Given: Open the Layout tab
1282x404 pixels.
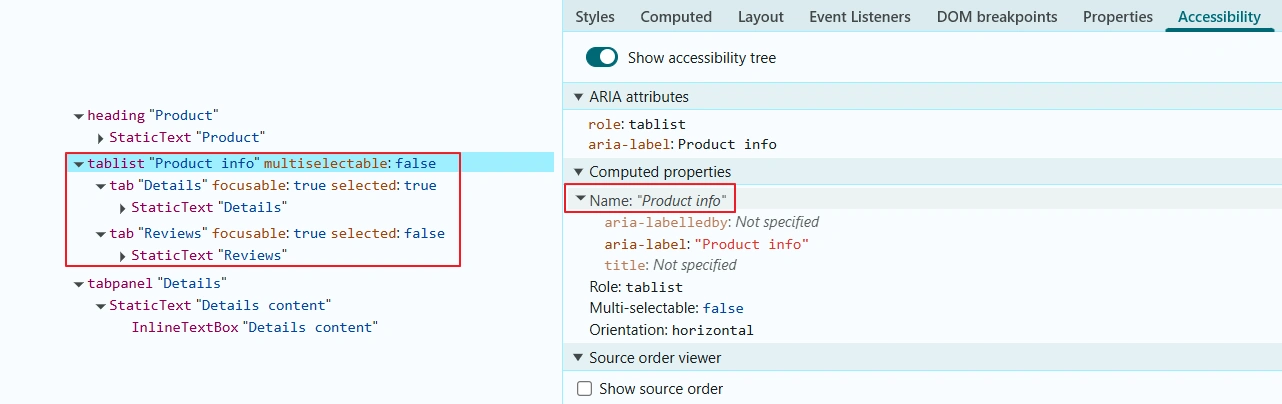Looking at the screenshot, I should [761, 17].
